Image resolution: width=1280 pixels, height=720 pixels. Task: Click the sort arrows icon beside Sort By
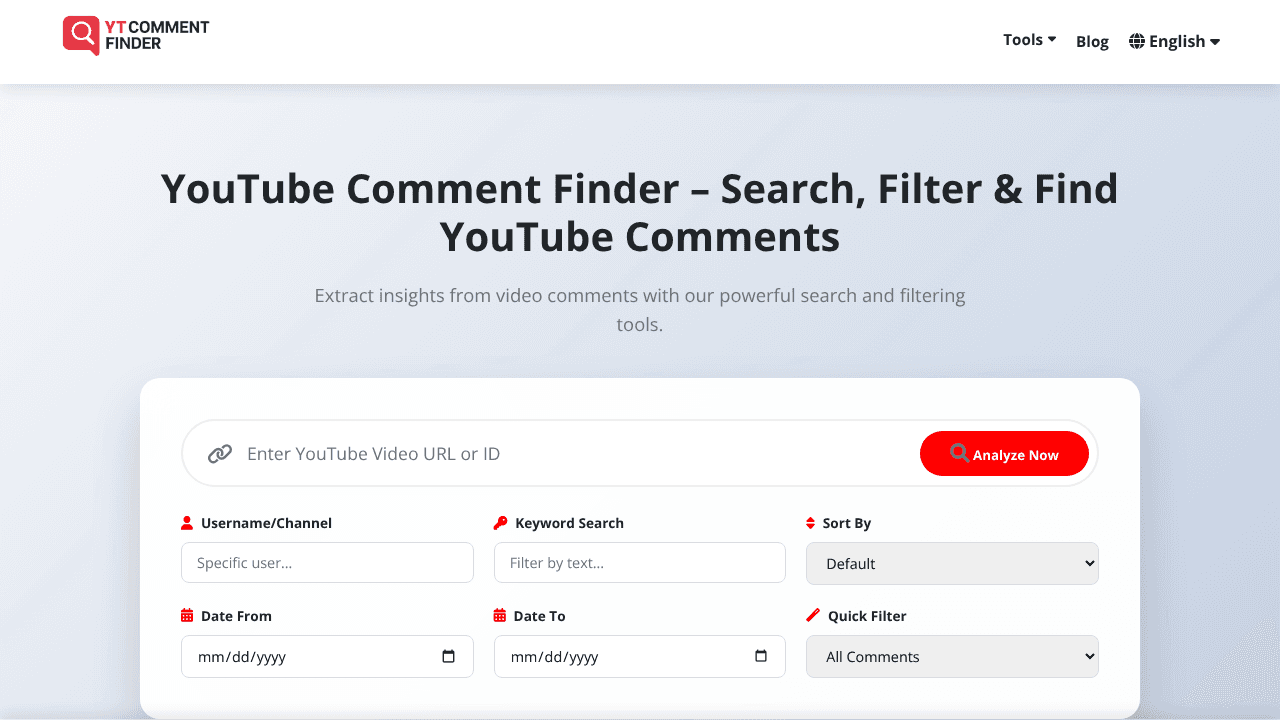(811, 523)
